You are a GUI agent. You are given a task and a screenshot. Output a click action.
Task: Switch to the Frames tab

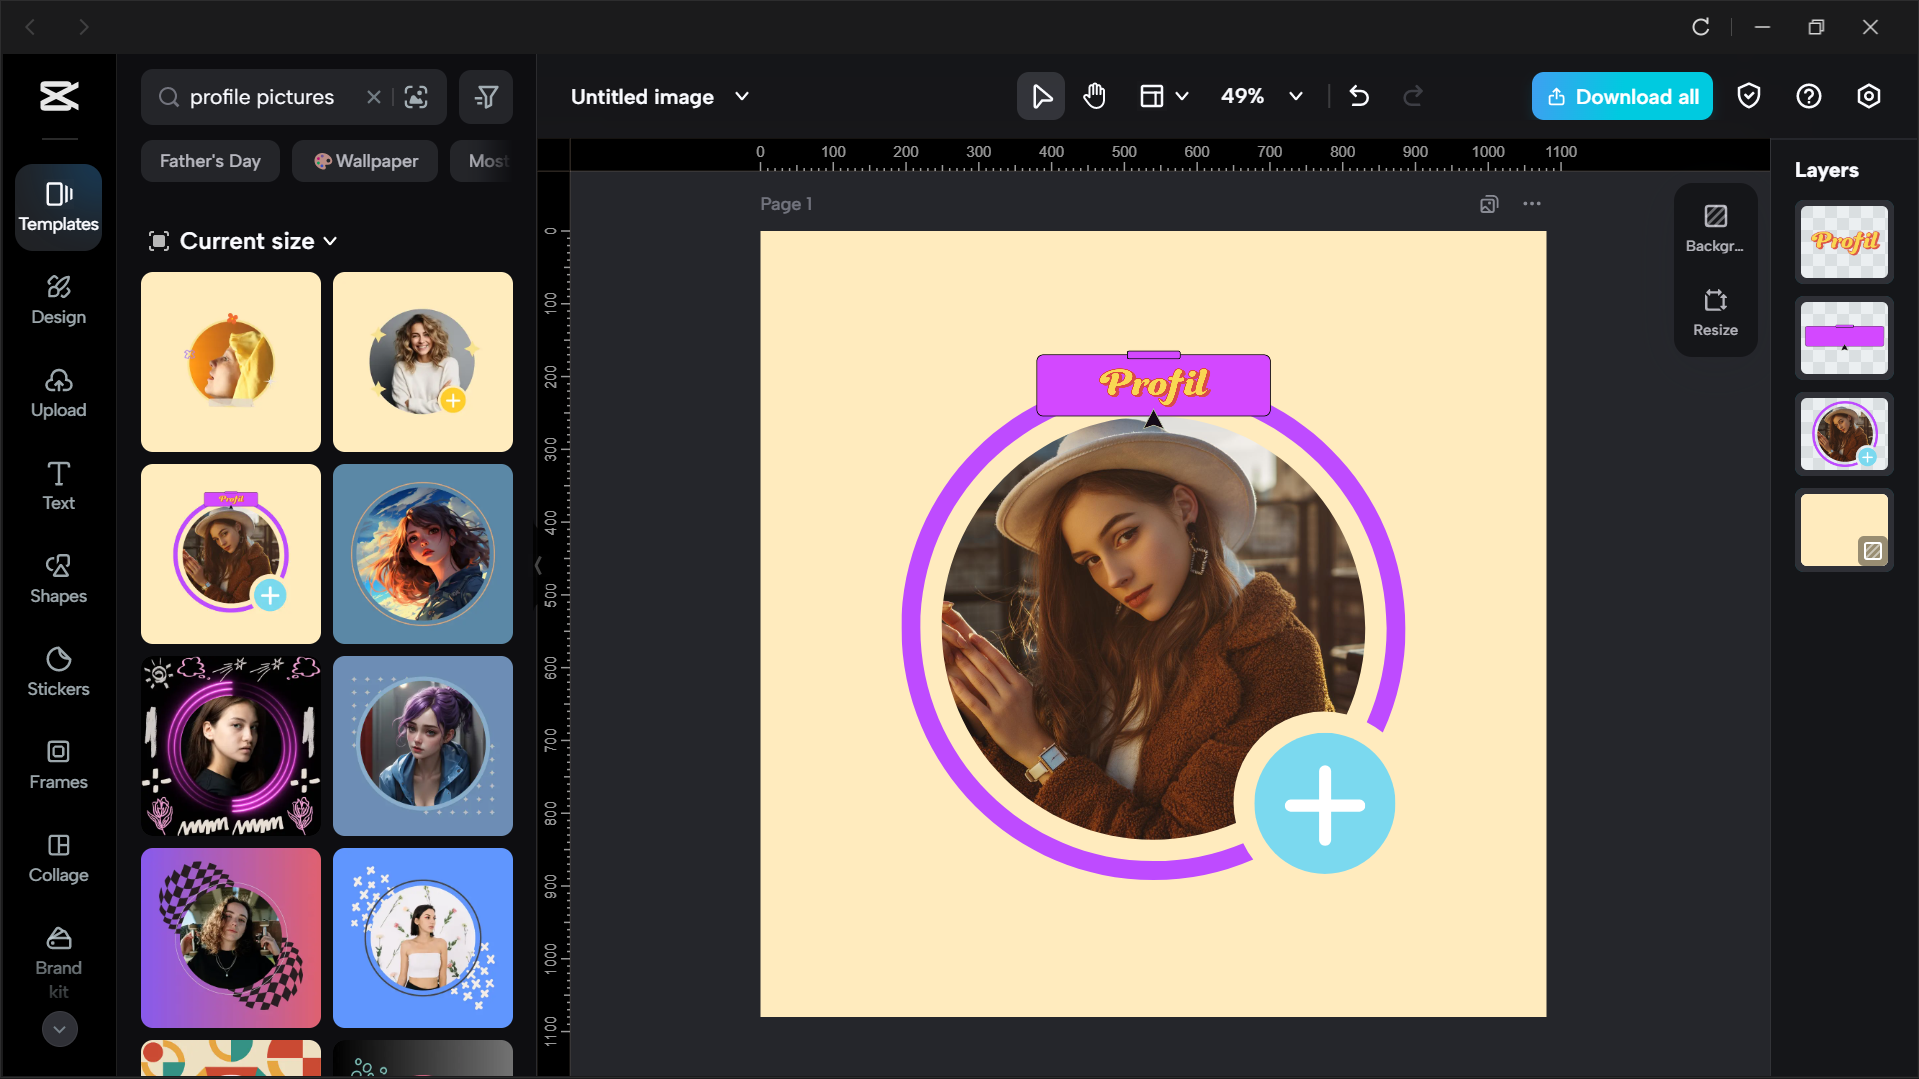click(x=58, y=764)
